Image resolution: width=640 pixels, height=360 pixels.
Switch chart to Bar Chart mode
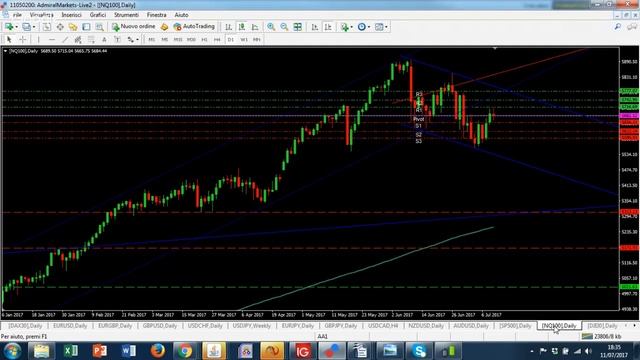click(229, 27)
